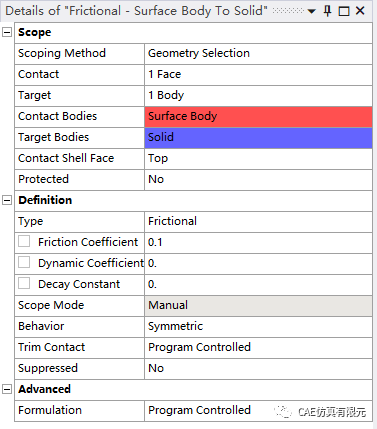Tick the Decay Constant parameter checkbox
The image size is (377, 429).
(24, 283)
